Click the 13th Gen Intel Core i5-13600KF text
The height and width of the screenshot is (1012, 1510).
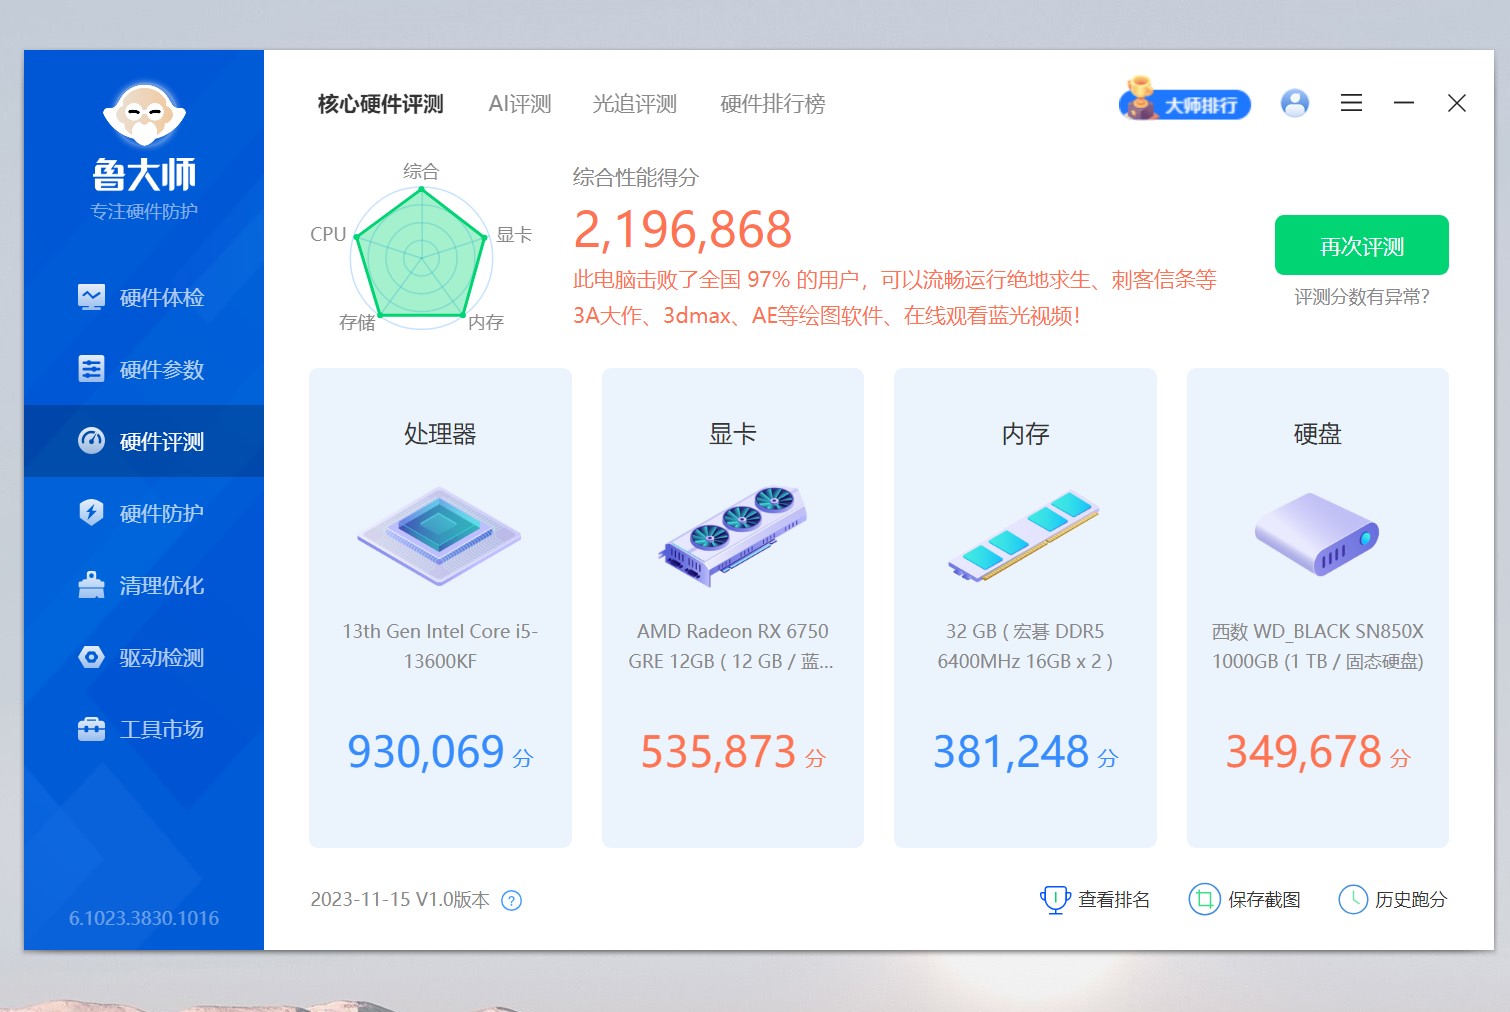click(440, 646)
